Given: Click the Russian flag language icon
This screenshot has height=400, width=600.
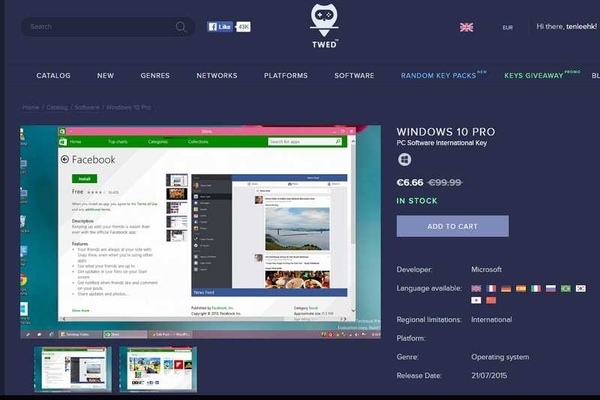Looking at the screenshot, I should pos(551,288).
